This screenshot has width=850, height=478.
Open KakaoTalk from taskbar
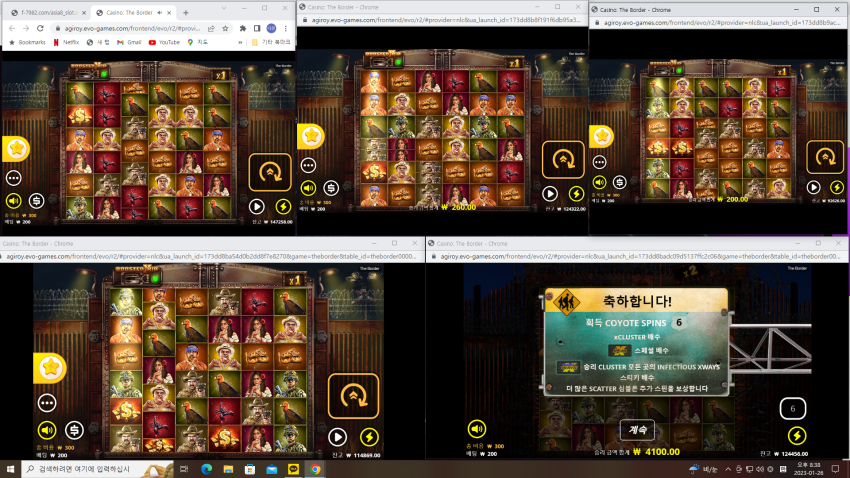(x=293, y=469)
